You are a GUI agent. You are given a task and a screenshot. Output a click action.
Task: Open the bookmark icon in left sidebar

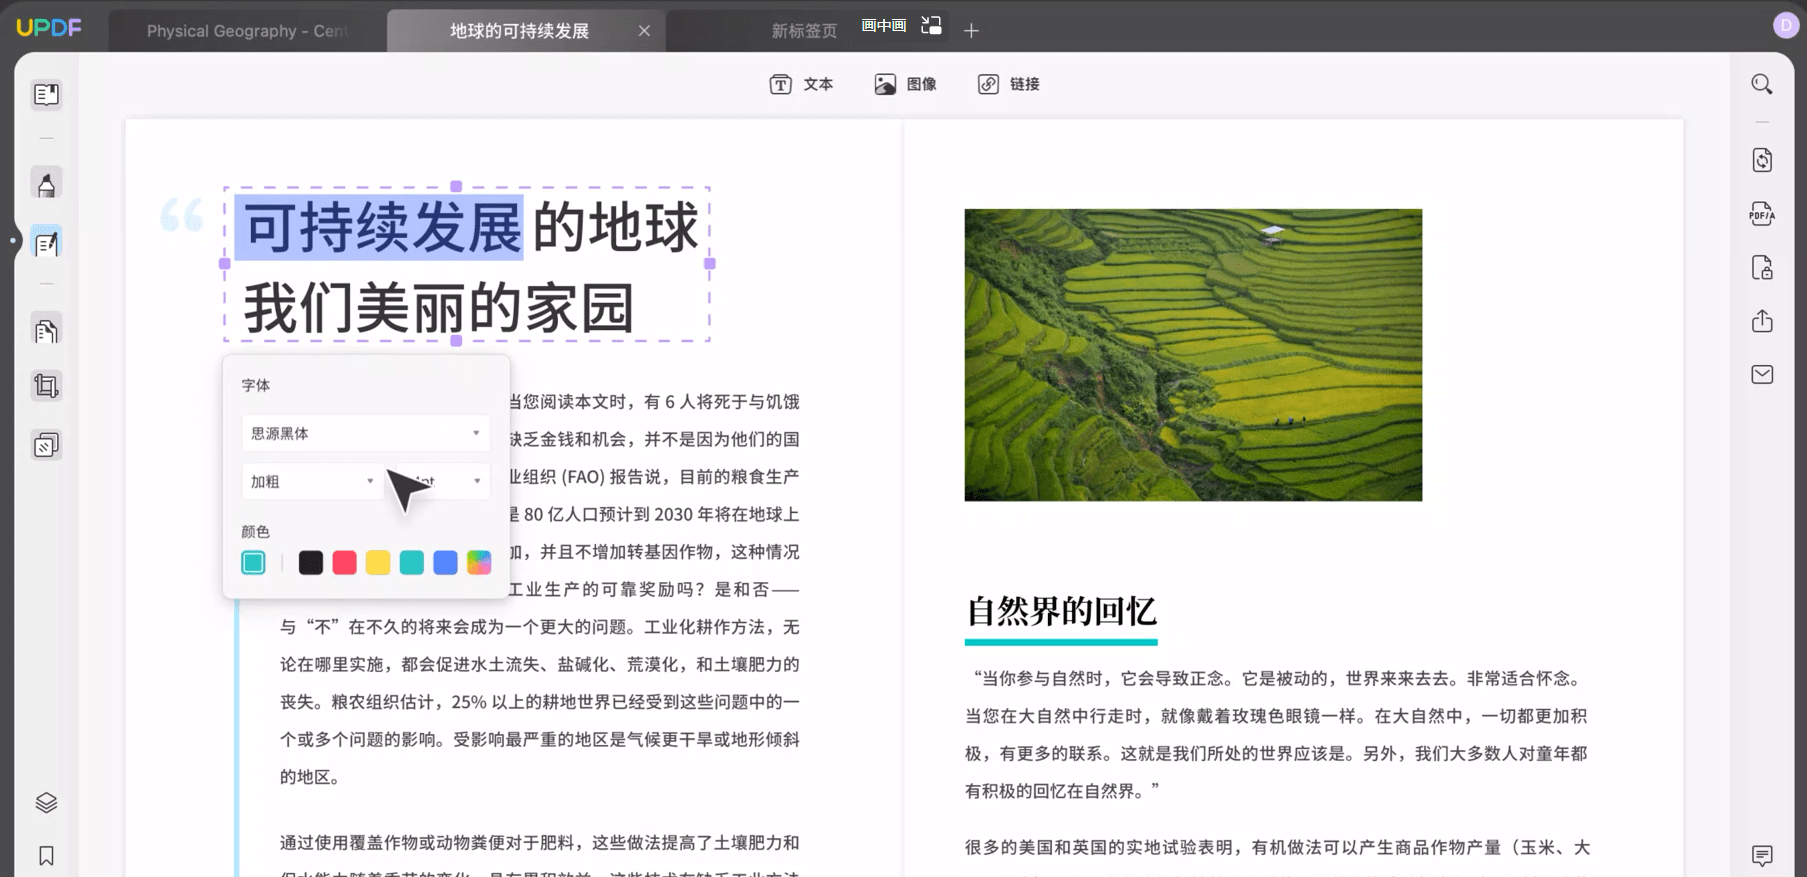click(46, 856)
